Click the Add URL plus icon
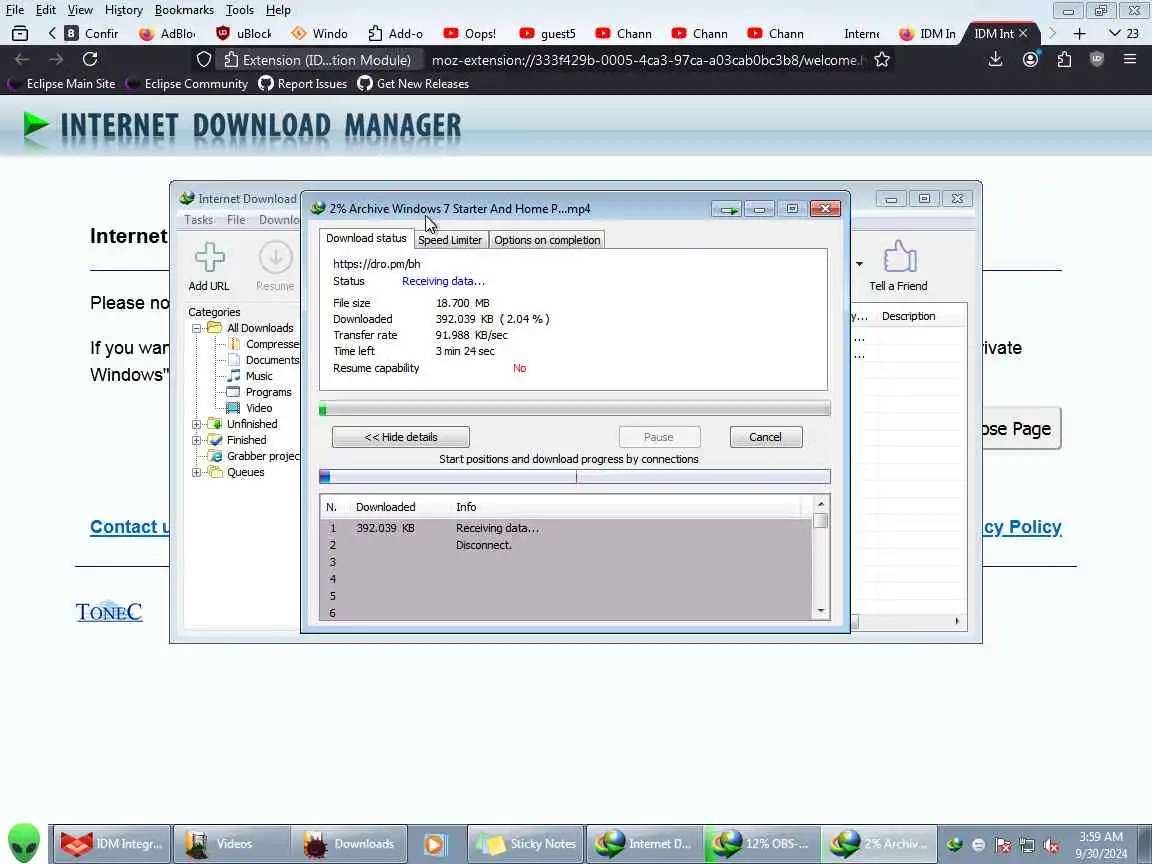Image resolution: width=1152 pixels, height=864 pixels. (x=209, y=258)
